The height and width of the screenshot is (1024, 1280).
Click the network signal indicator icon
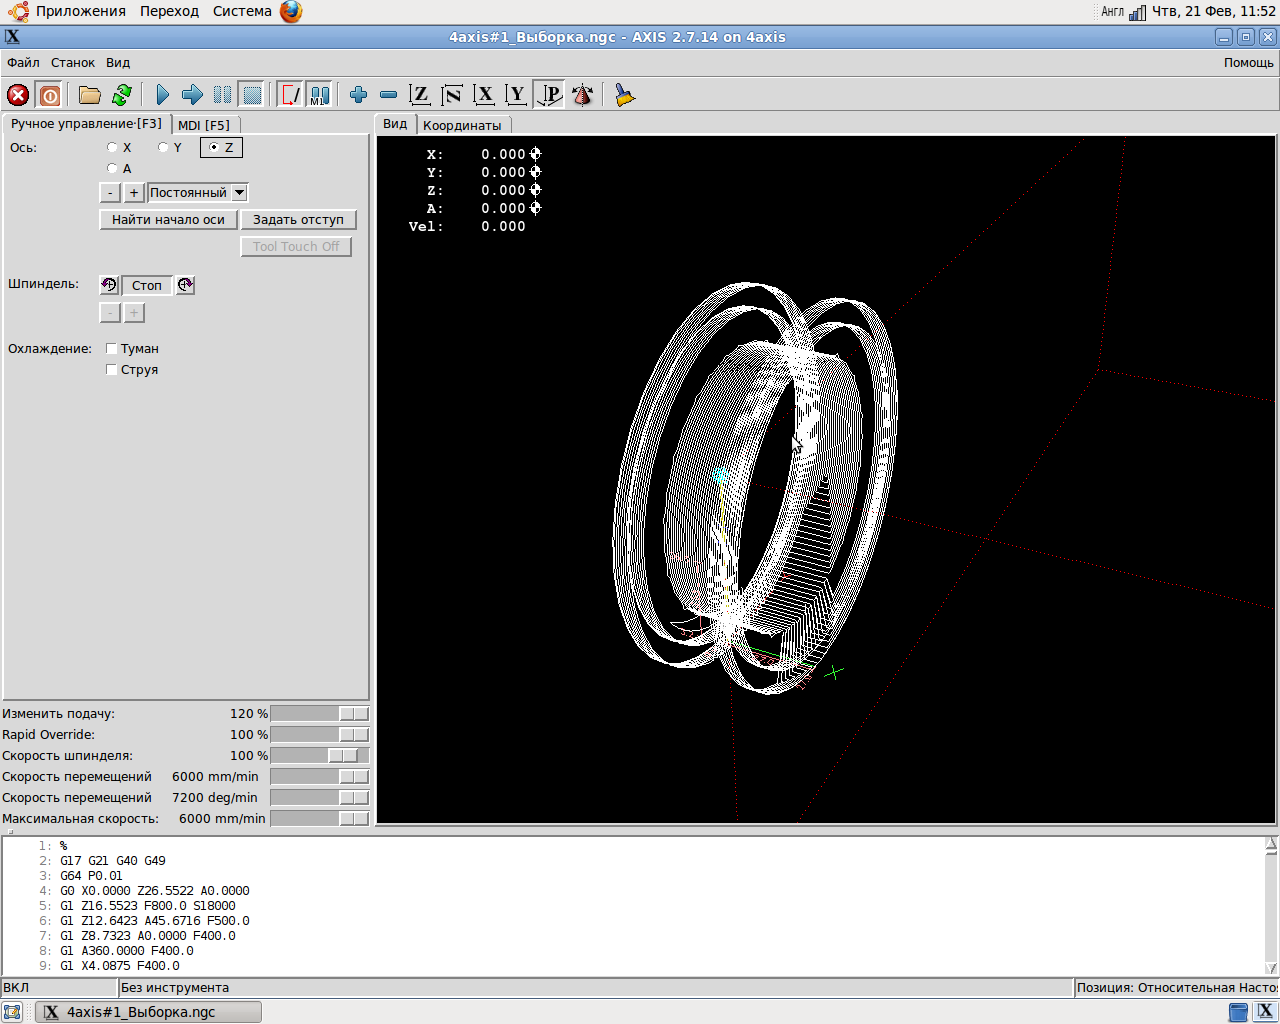(1138, 12)
